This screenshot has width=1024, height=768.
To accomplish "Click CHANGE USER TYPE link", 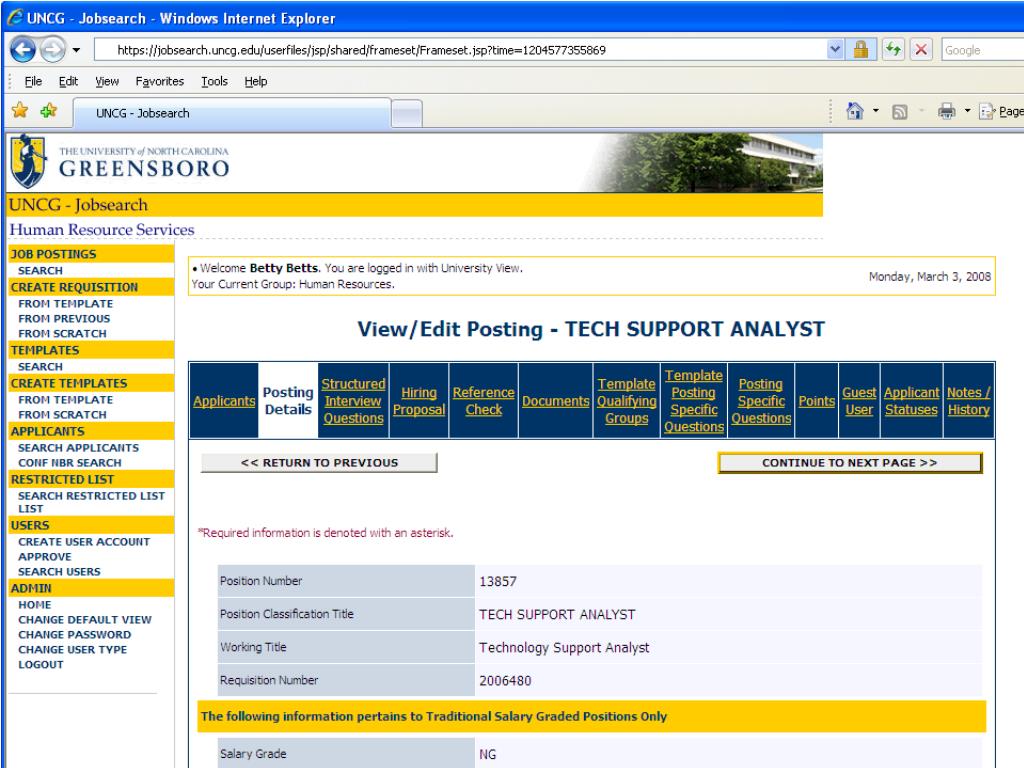I will (x=72, y=650).
